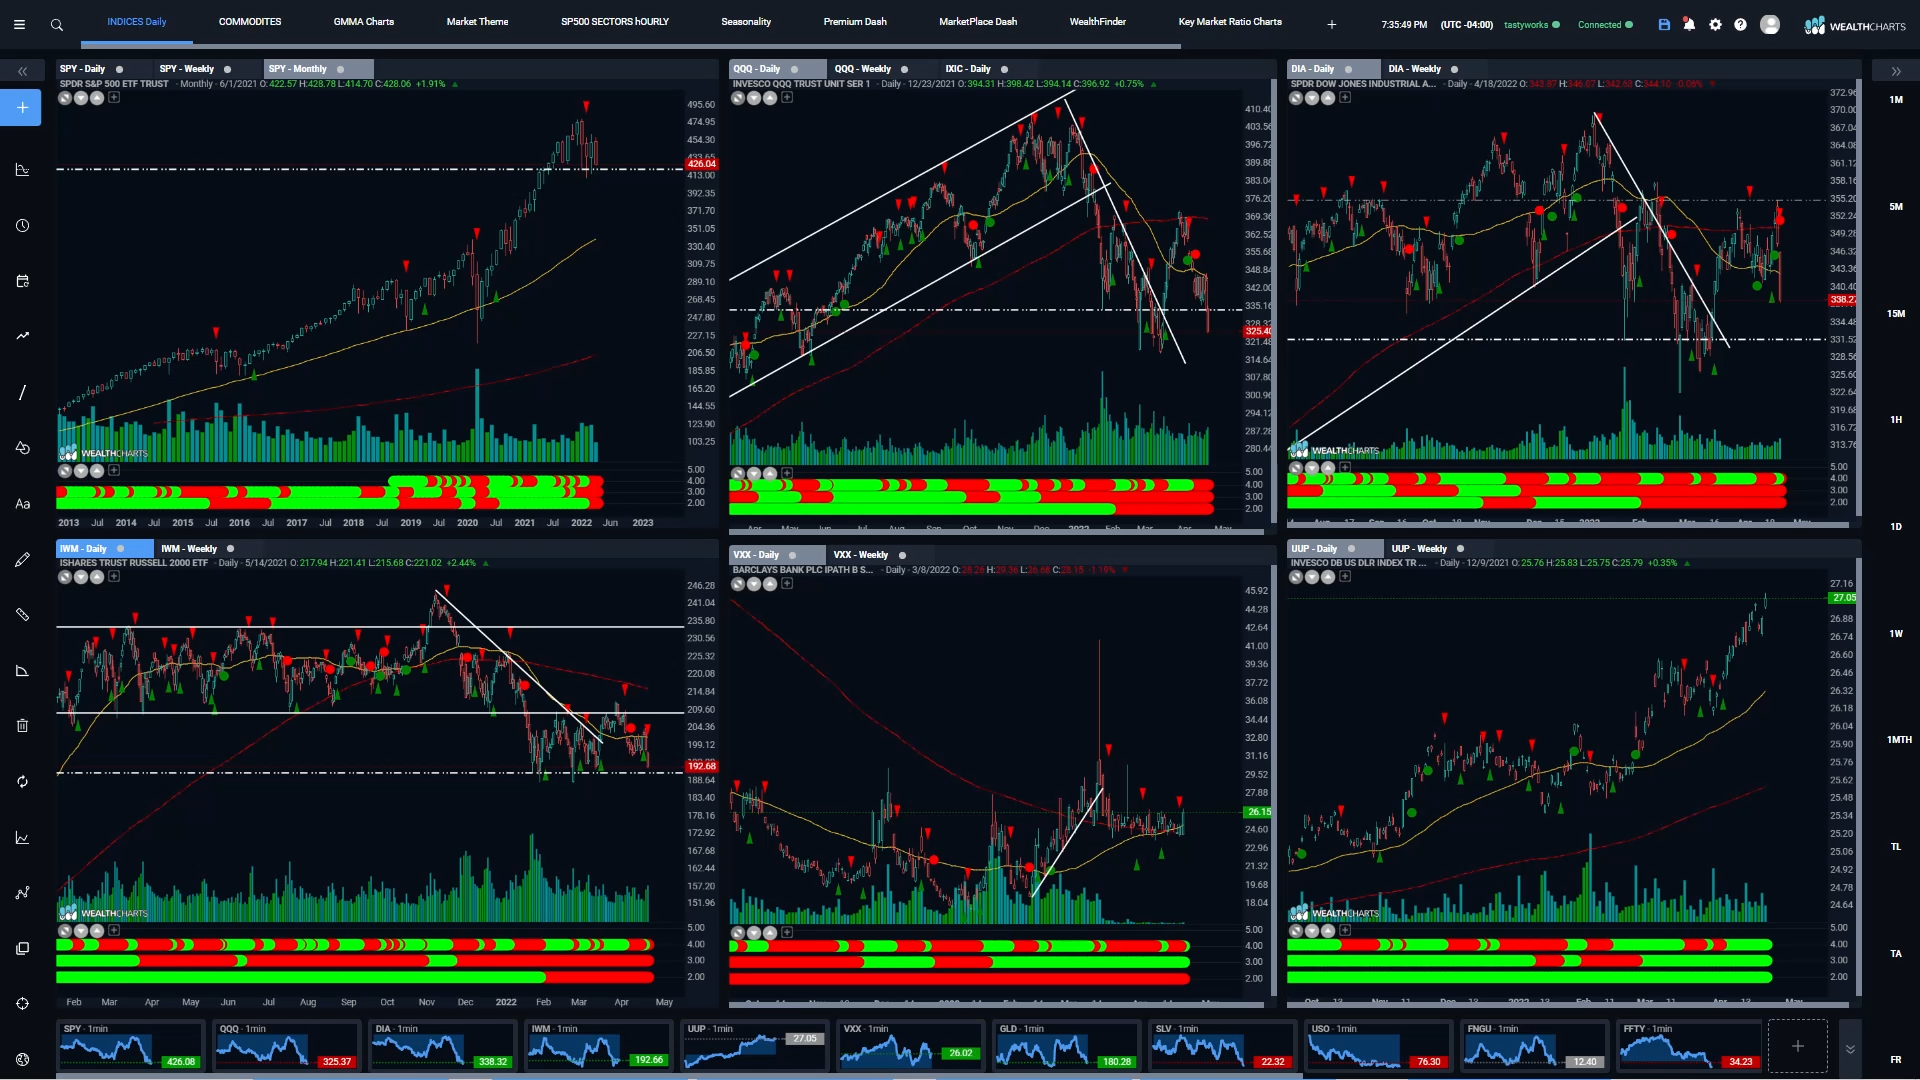1920x1080 pixels.
Task: Open the user profile avatar
Action: point(1770,25)
